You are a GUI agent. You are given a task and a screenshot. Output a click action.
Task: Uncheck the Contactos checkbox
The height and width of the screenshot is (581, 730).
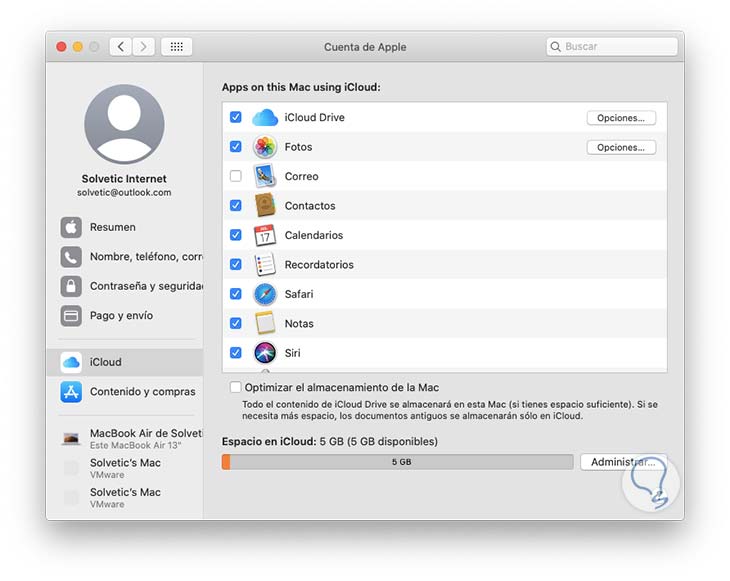click(x=236, y=205)
